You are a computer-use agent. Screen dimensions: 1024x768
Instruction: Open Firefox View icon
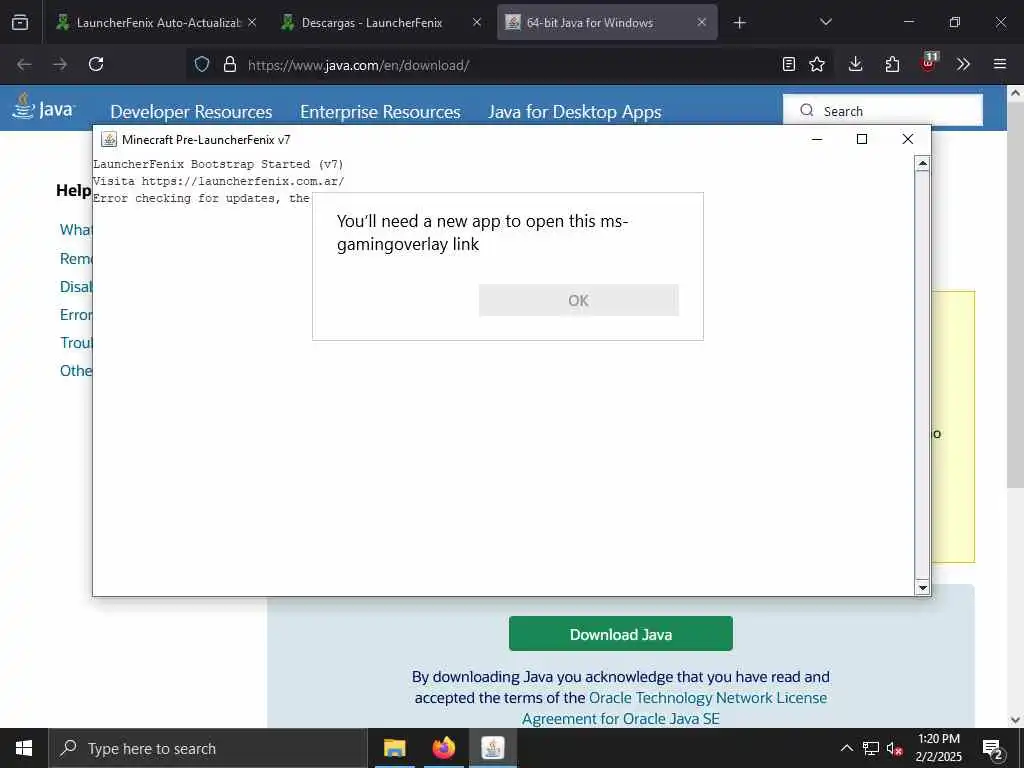pyautogui.click(x=20, y=23)
